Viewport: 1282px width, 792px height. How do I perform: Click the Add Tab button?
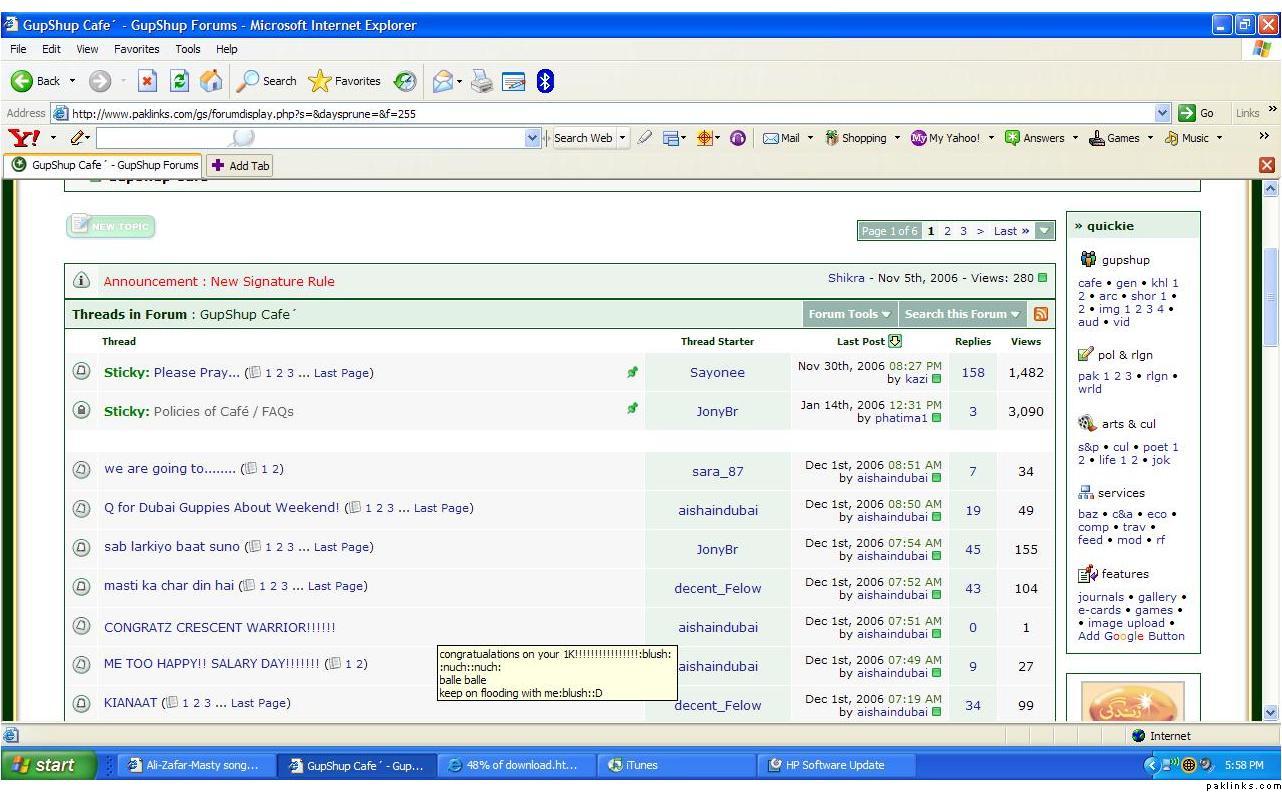(x=240, y=165)
